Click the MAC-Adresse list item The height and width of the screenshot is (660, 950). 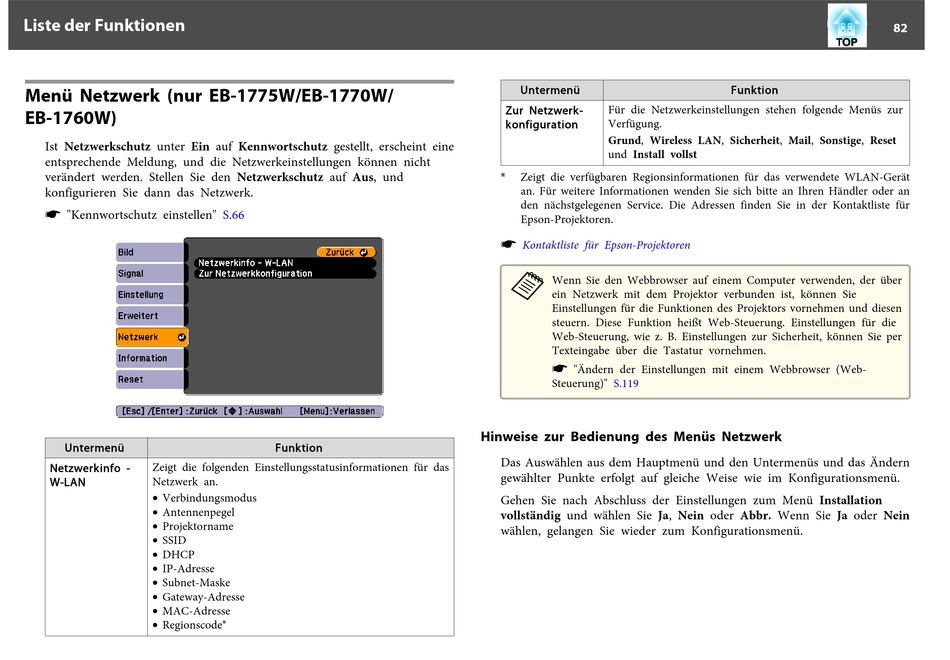tap(196, 611)
